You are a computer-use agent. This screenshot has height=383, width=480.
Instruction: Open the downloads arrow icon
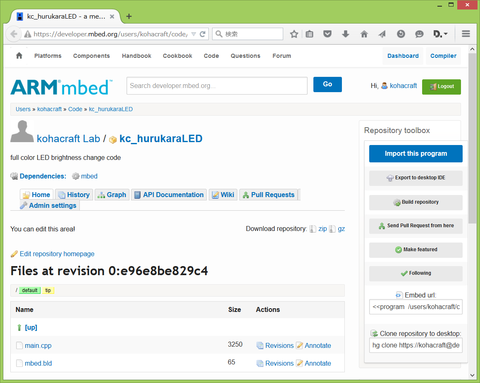(x=346, y=34)
